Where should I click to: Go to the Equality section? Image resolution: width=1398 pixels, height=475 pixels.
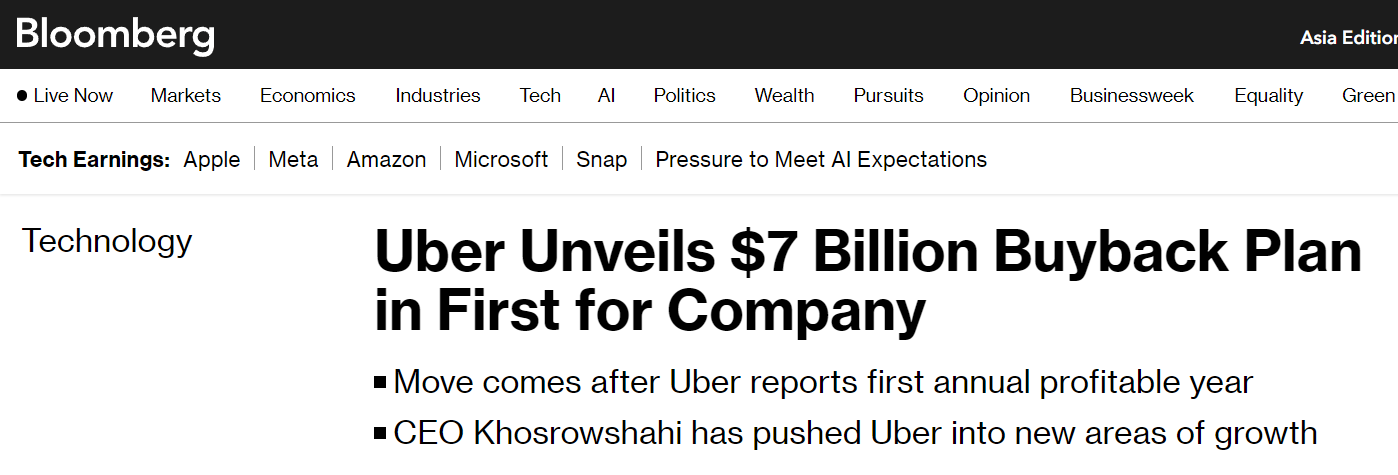coord(1268,96)
